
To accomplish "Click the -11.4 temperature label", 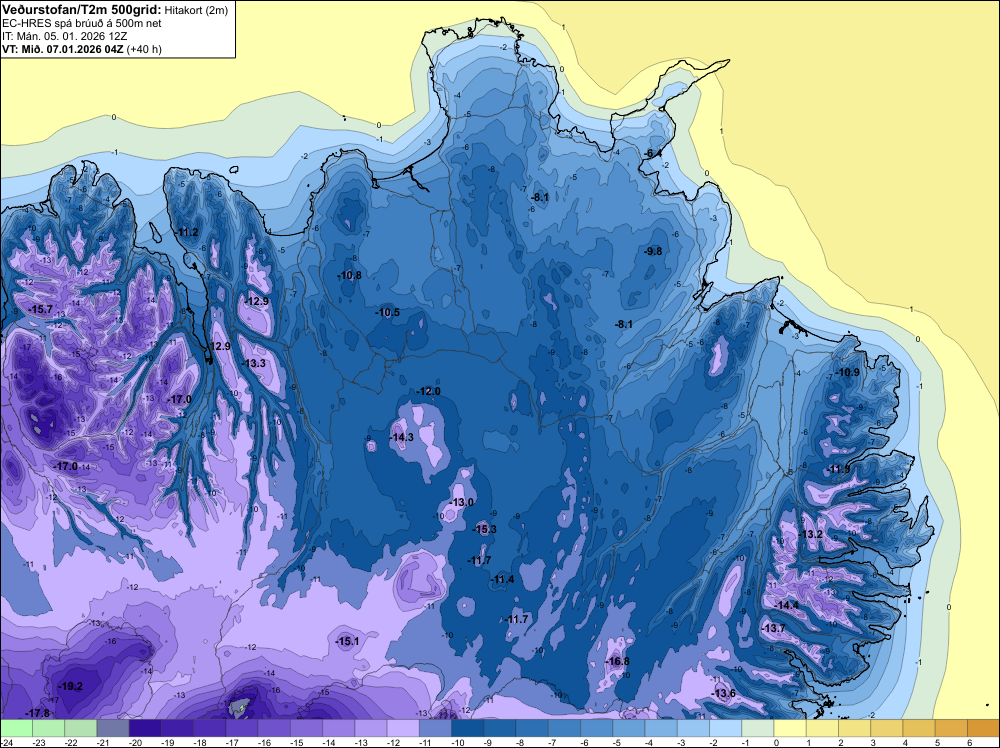I will (502, 579).
